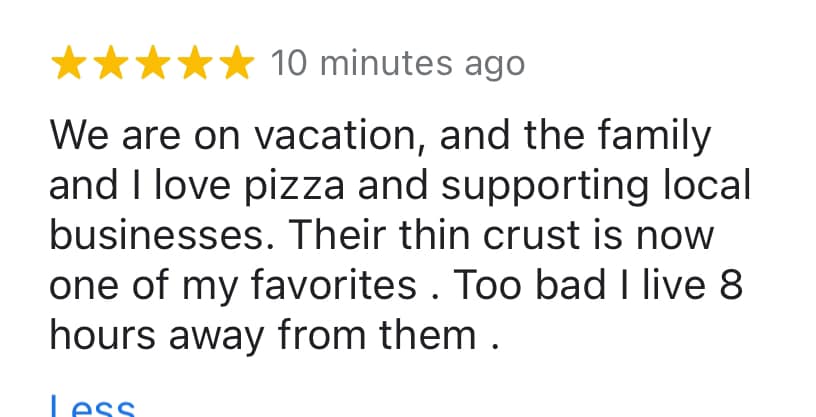Click the fifth gold rating star

point(237,62)
